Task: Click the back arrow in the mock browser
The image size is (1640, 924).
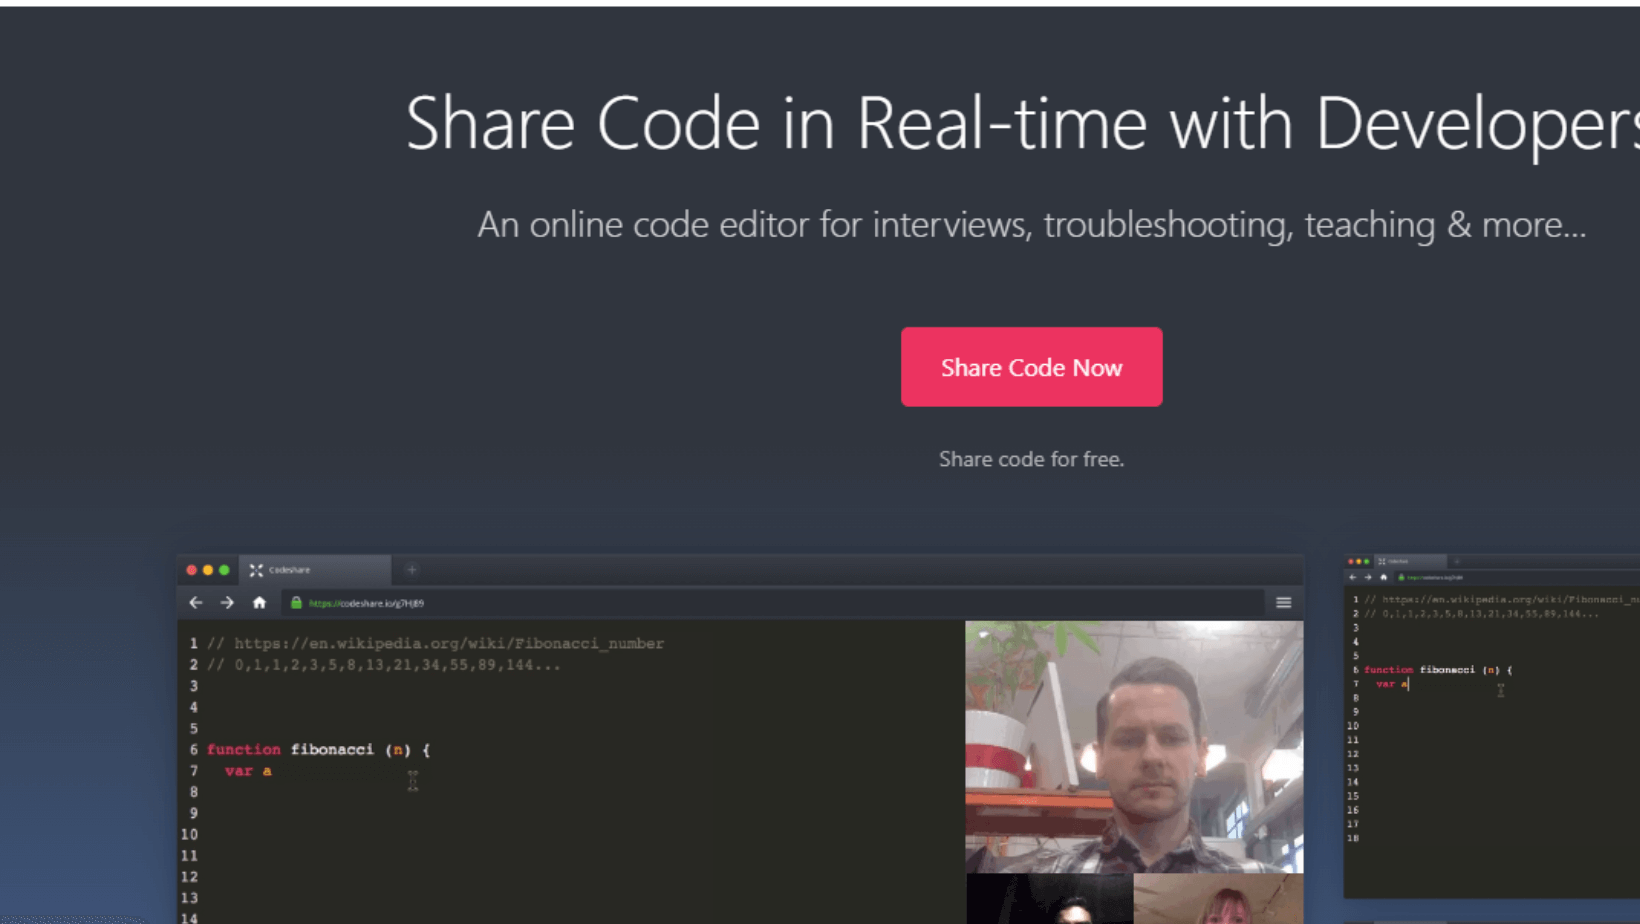Action: (x=196, y=603)
